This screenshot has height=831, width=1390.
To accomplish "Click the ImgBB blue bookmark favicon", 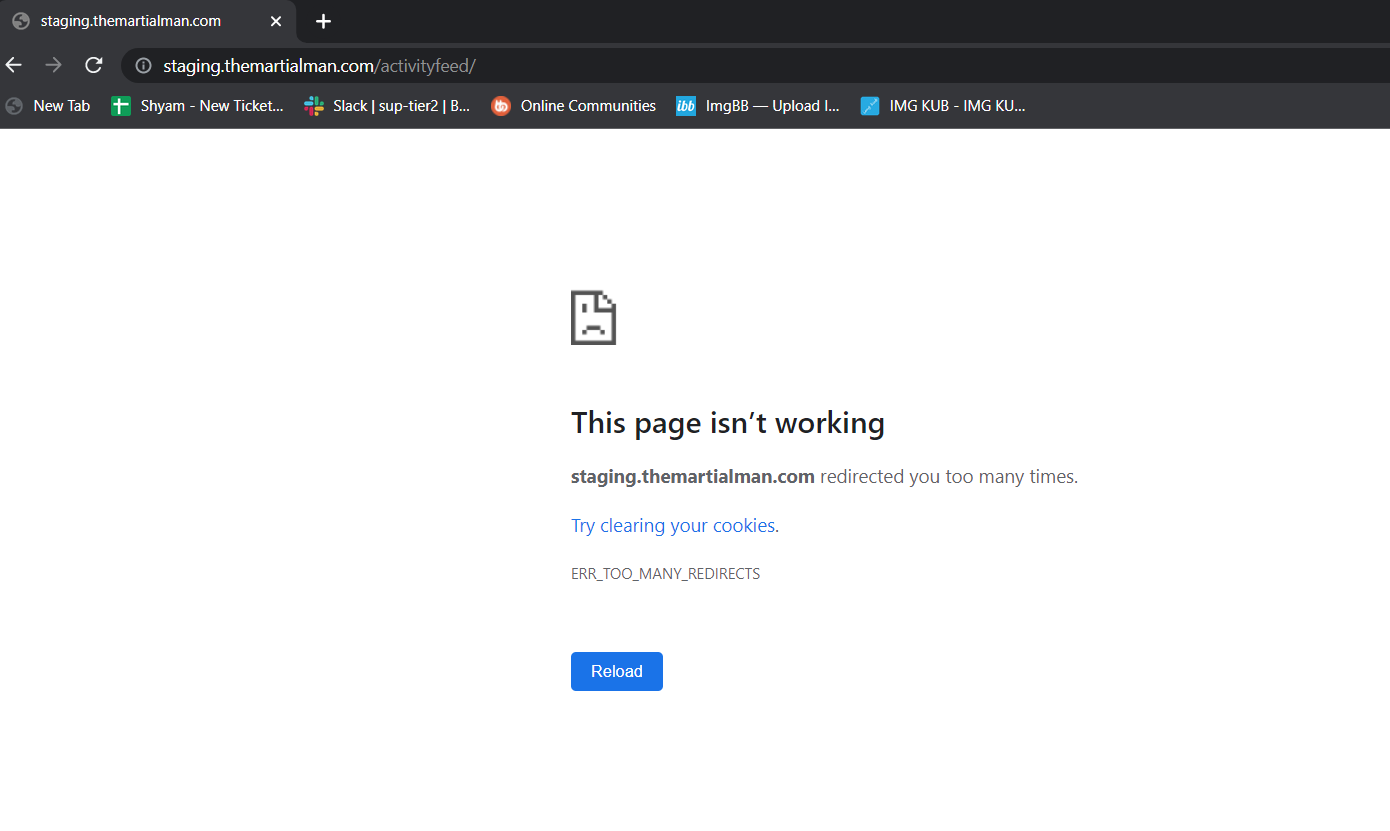I will click(686, 106).
